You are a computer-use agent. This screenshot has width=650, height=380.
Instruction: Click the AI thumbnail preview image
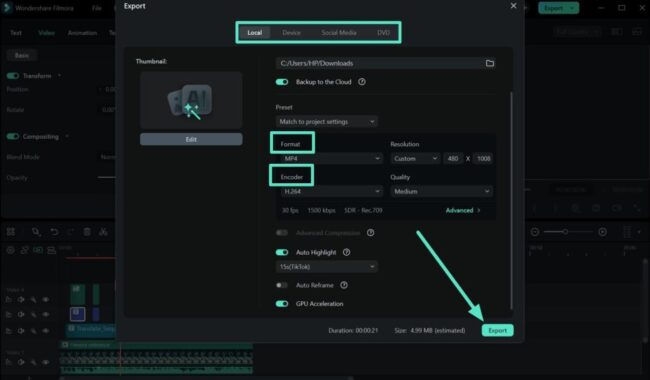coord(191,101)
